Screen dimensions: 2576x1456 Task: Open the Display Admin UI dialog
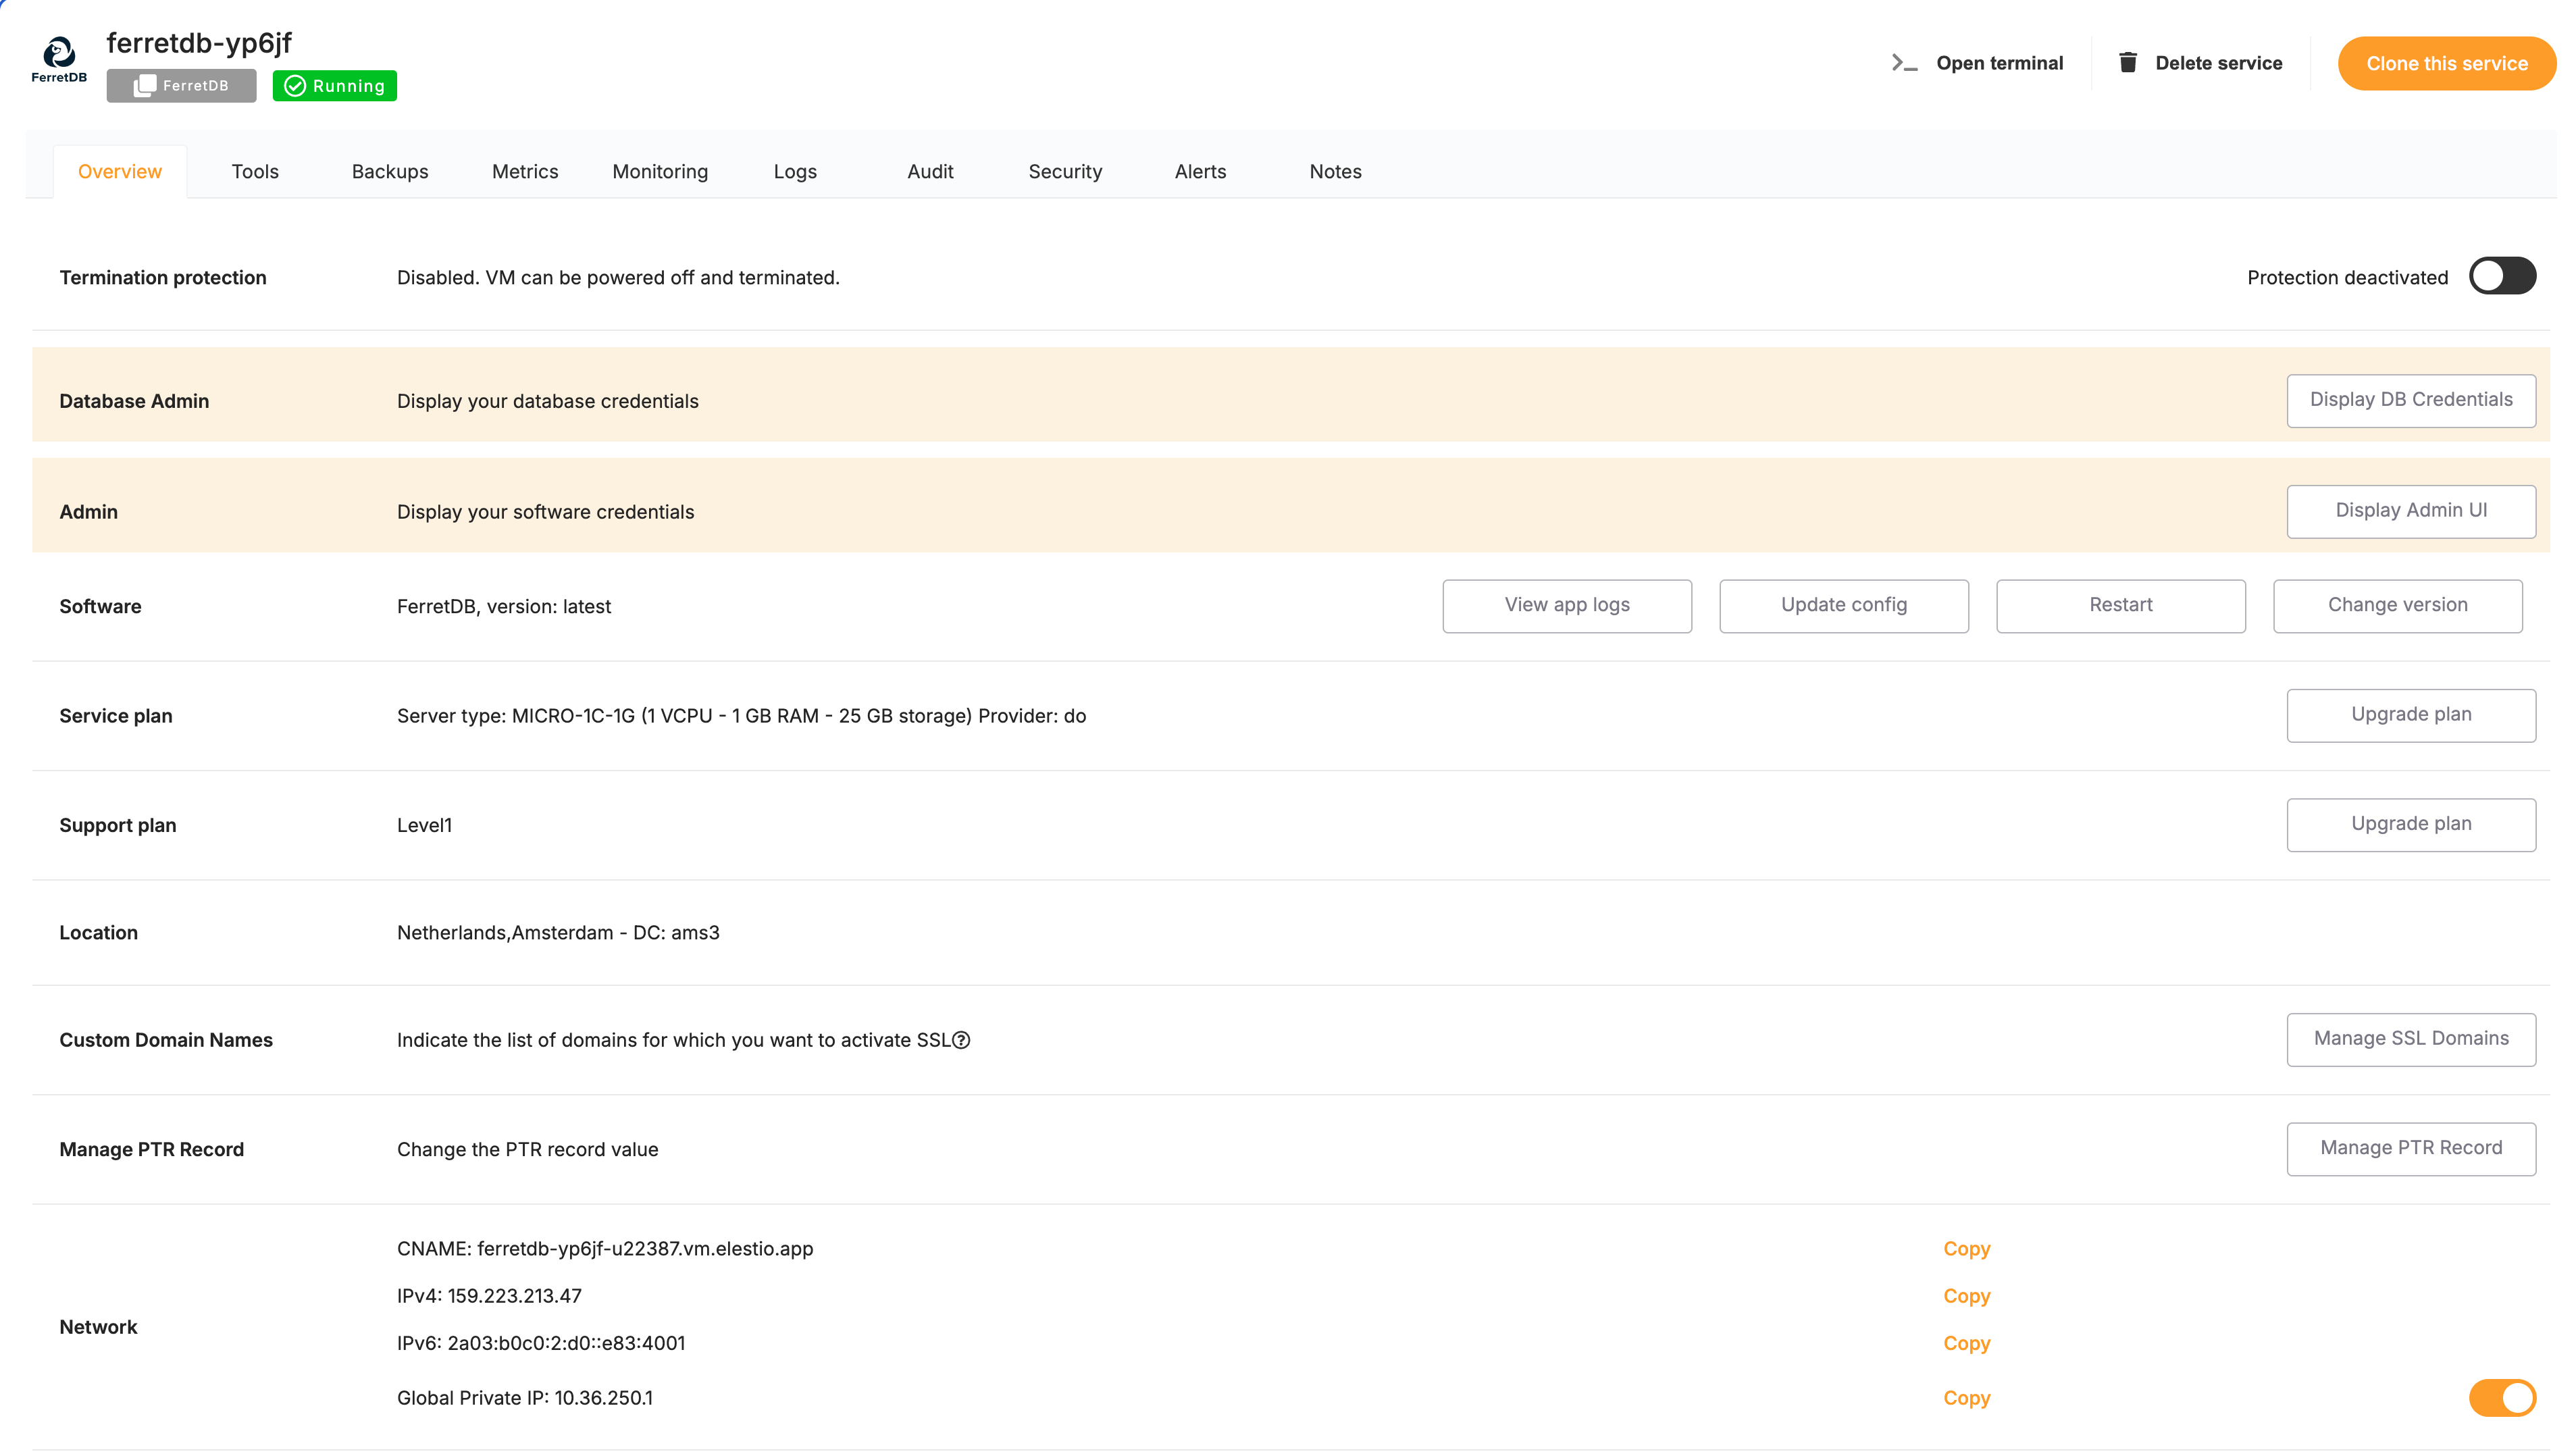pyautogui.click(x=2411, y=511)
